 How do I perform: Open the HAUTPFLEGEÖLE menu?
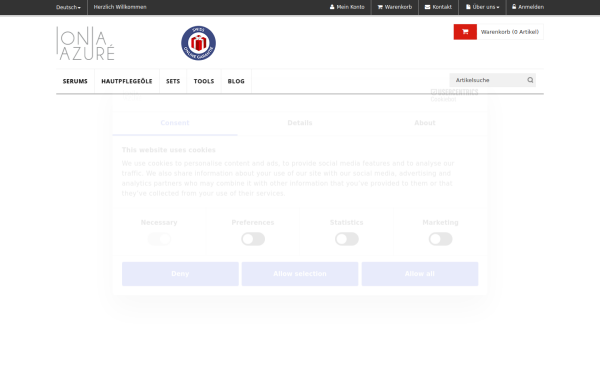(127, 81)
